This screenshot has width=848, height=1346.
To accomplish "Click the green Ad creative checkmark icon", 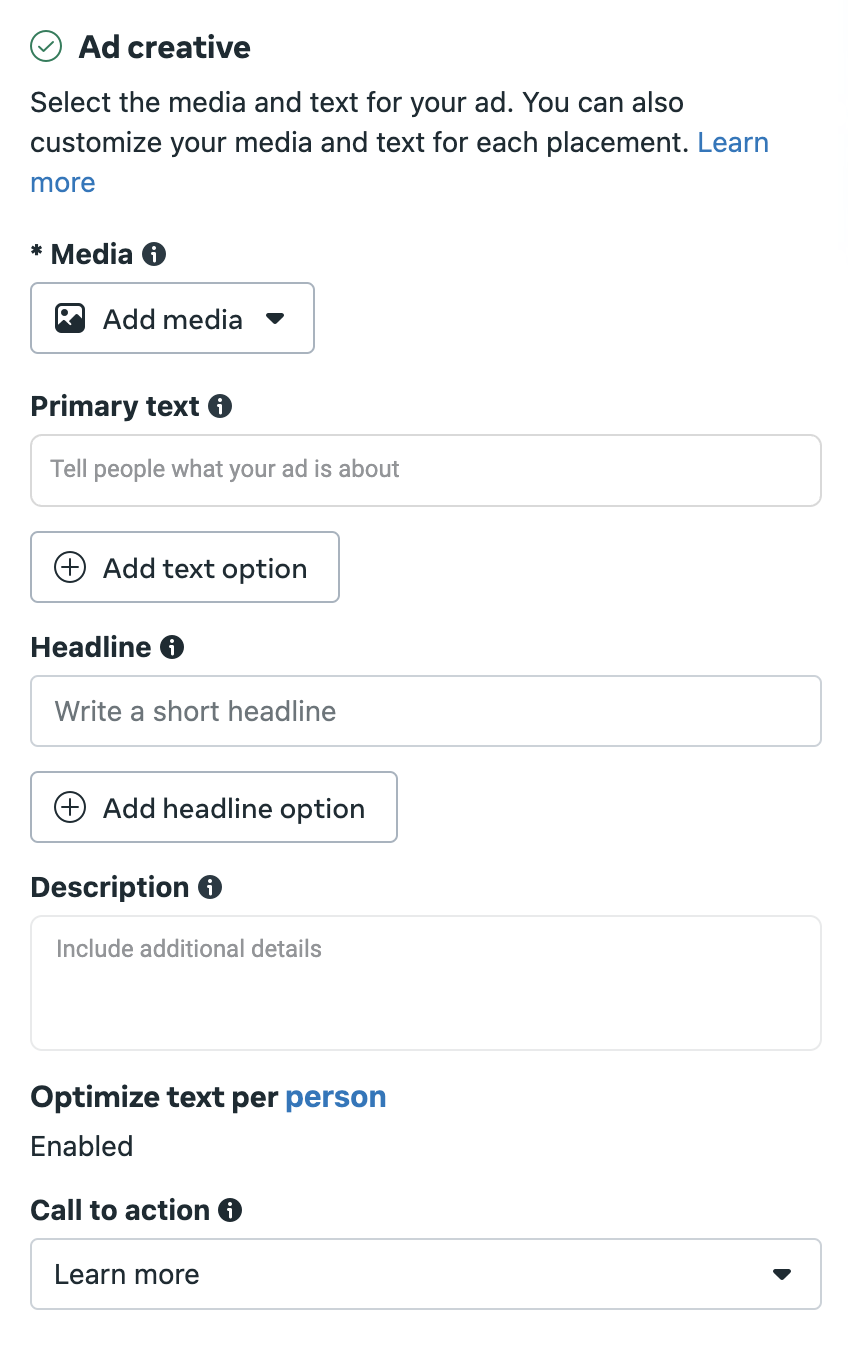I will [46, 47].
